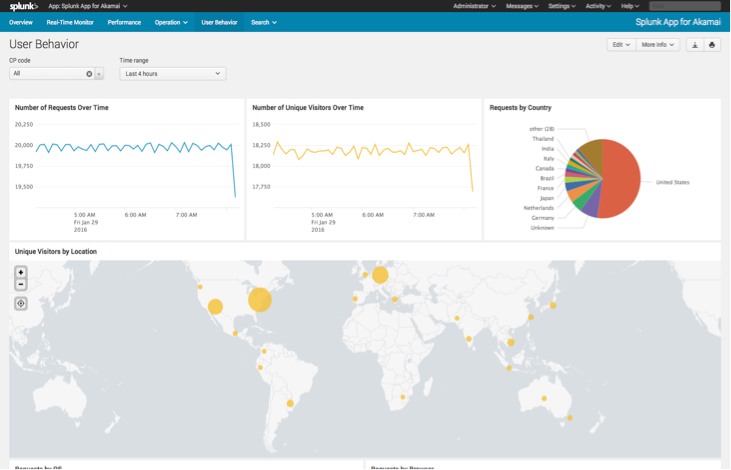Click the Netherlands pie legend label

coord(538,208)
